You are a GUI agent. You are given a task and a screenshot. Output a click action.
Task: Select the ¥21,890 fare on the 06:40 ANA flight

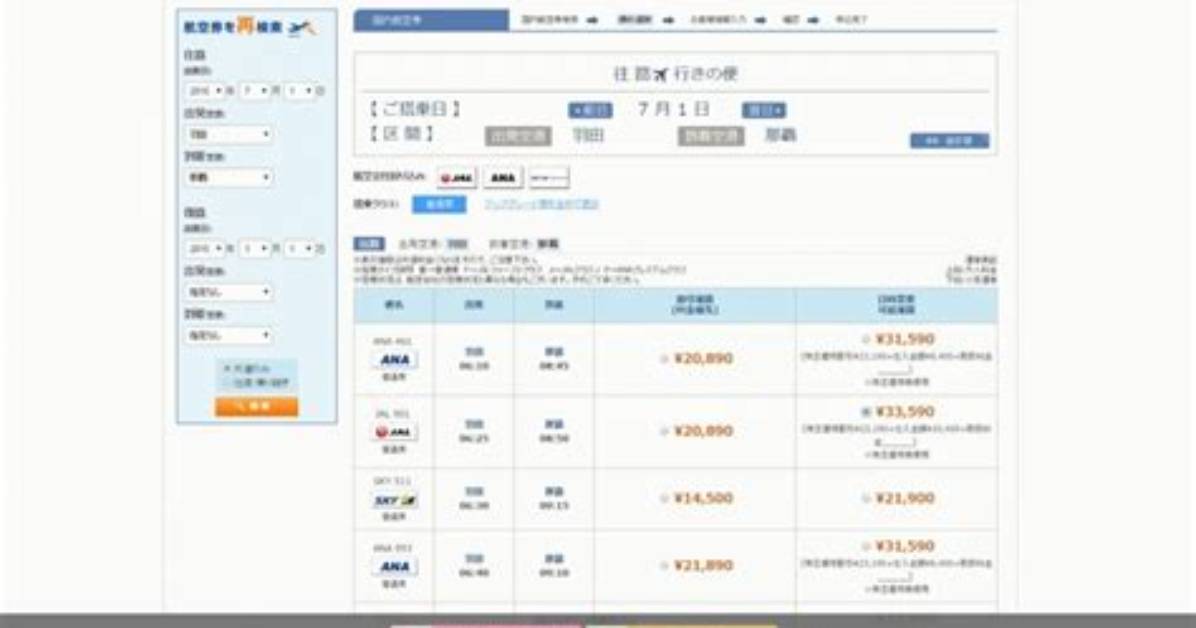(x=664, y=565)
